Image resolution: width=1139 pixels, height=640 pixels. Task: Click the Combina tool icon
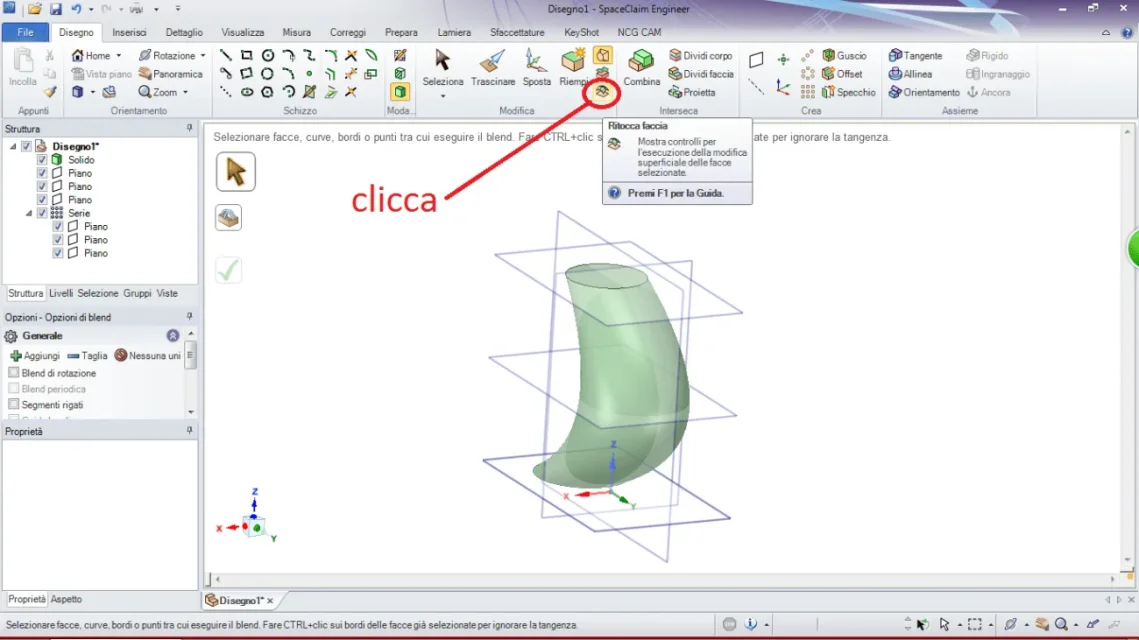641,67
